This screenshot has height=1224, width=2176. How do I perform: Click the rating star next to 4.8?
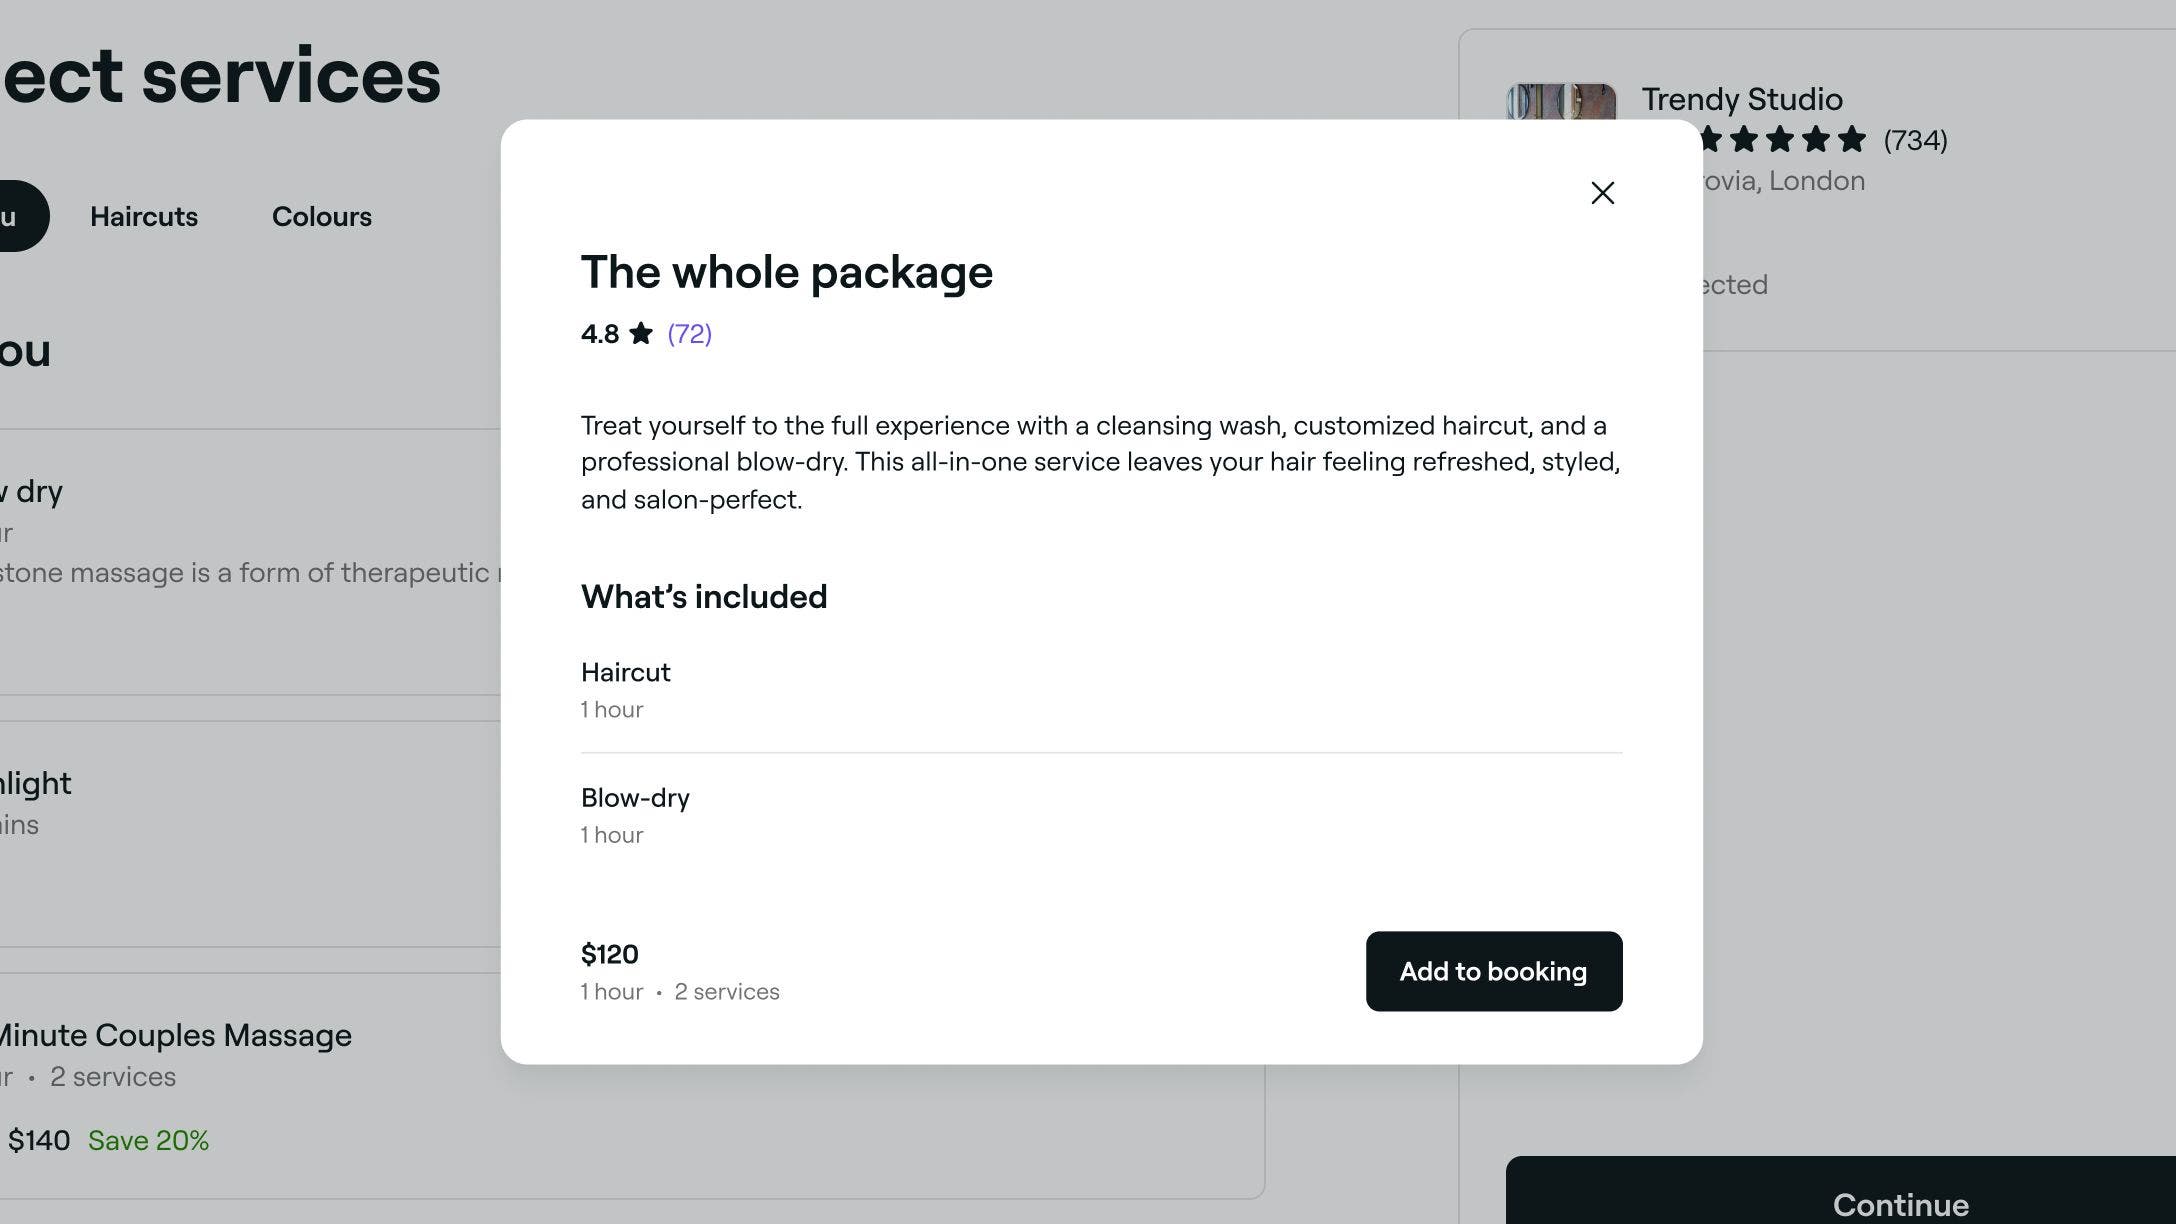coord(641,333)
